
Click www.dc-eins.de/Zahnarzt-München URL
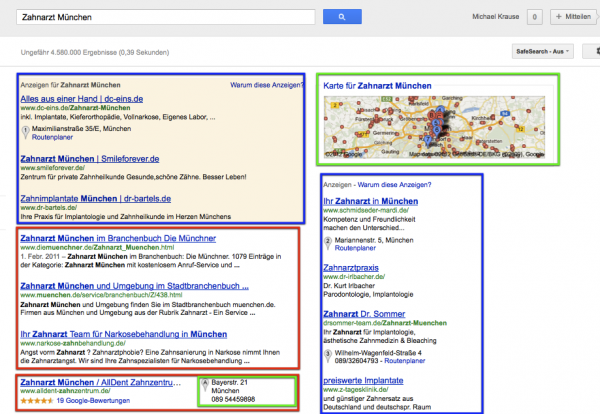point(75,108)
